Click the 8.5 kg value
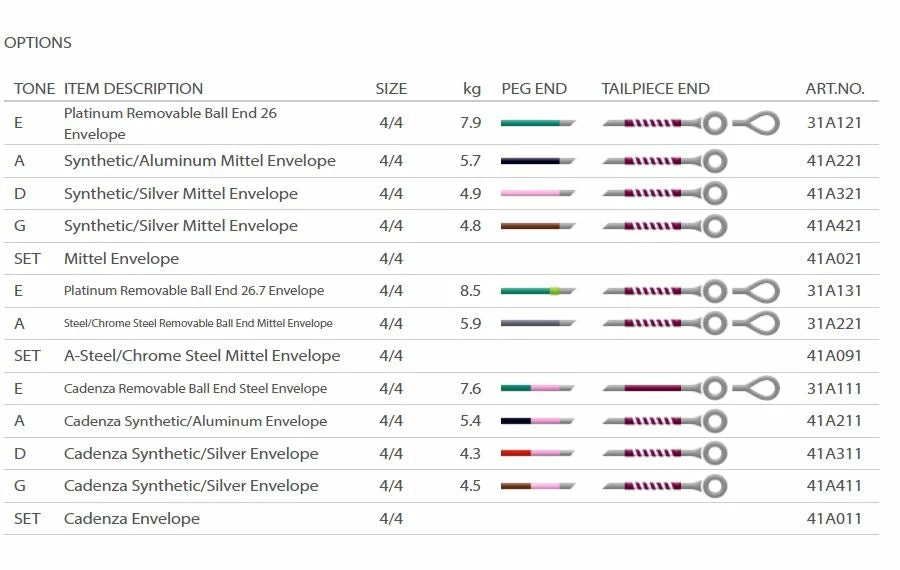900x570 pixels. tap(470, 291)
